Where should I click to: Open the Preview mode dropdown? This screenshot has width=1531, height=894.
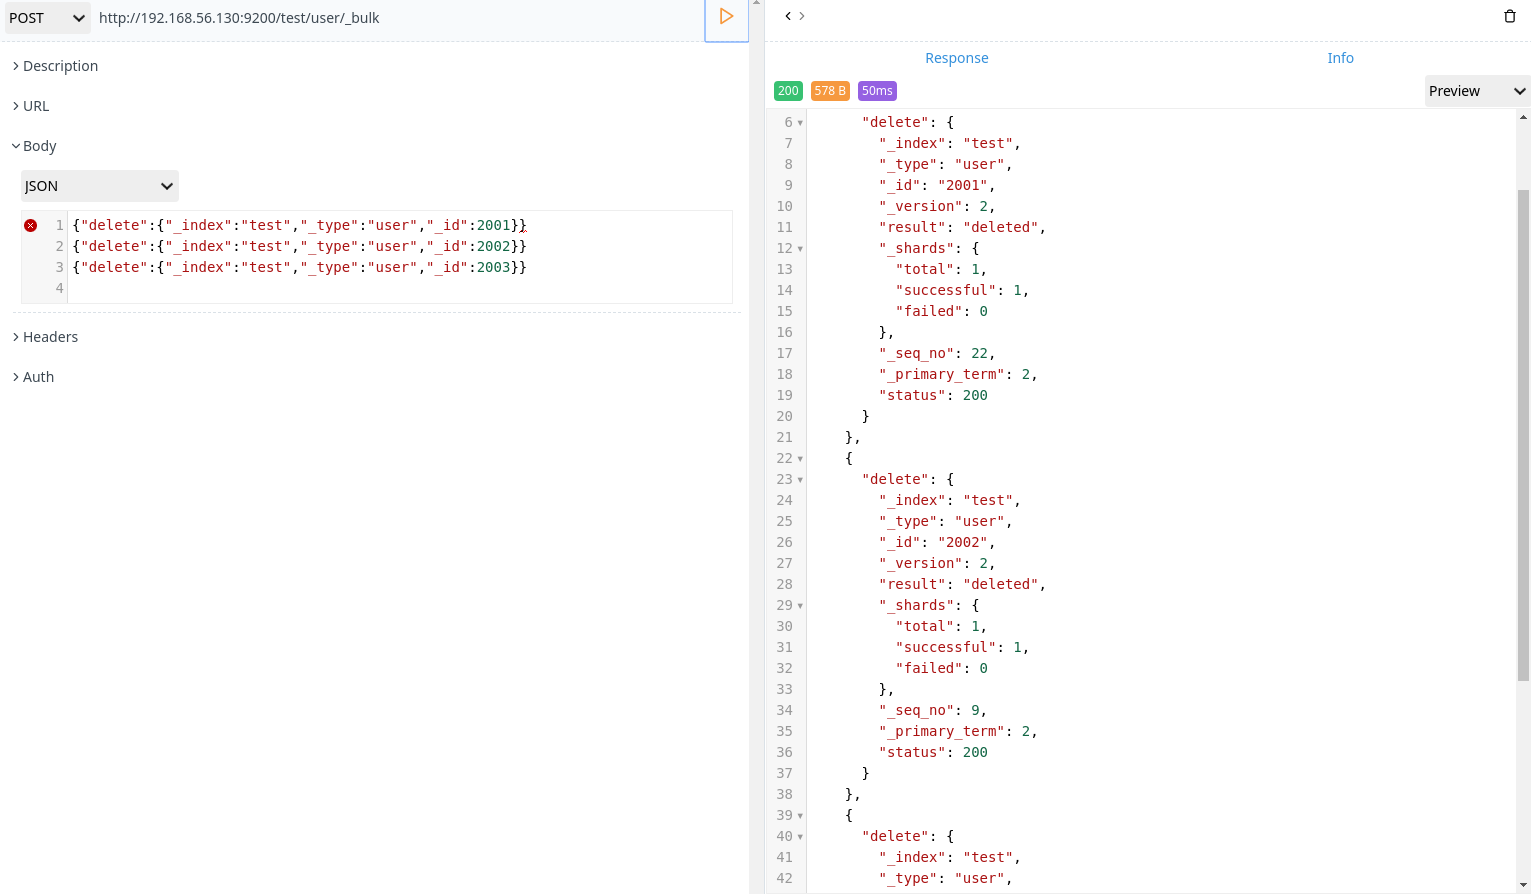pyautogui.click(x=1476, y=91)
